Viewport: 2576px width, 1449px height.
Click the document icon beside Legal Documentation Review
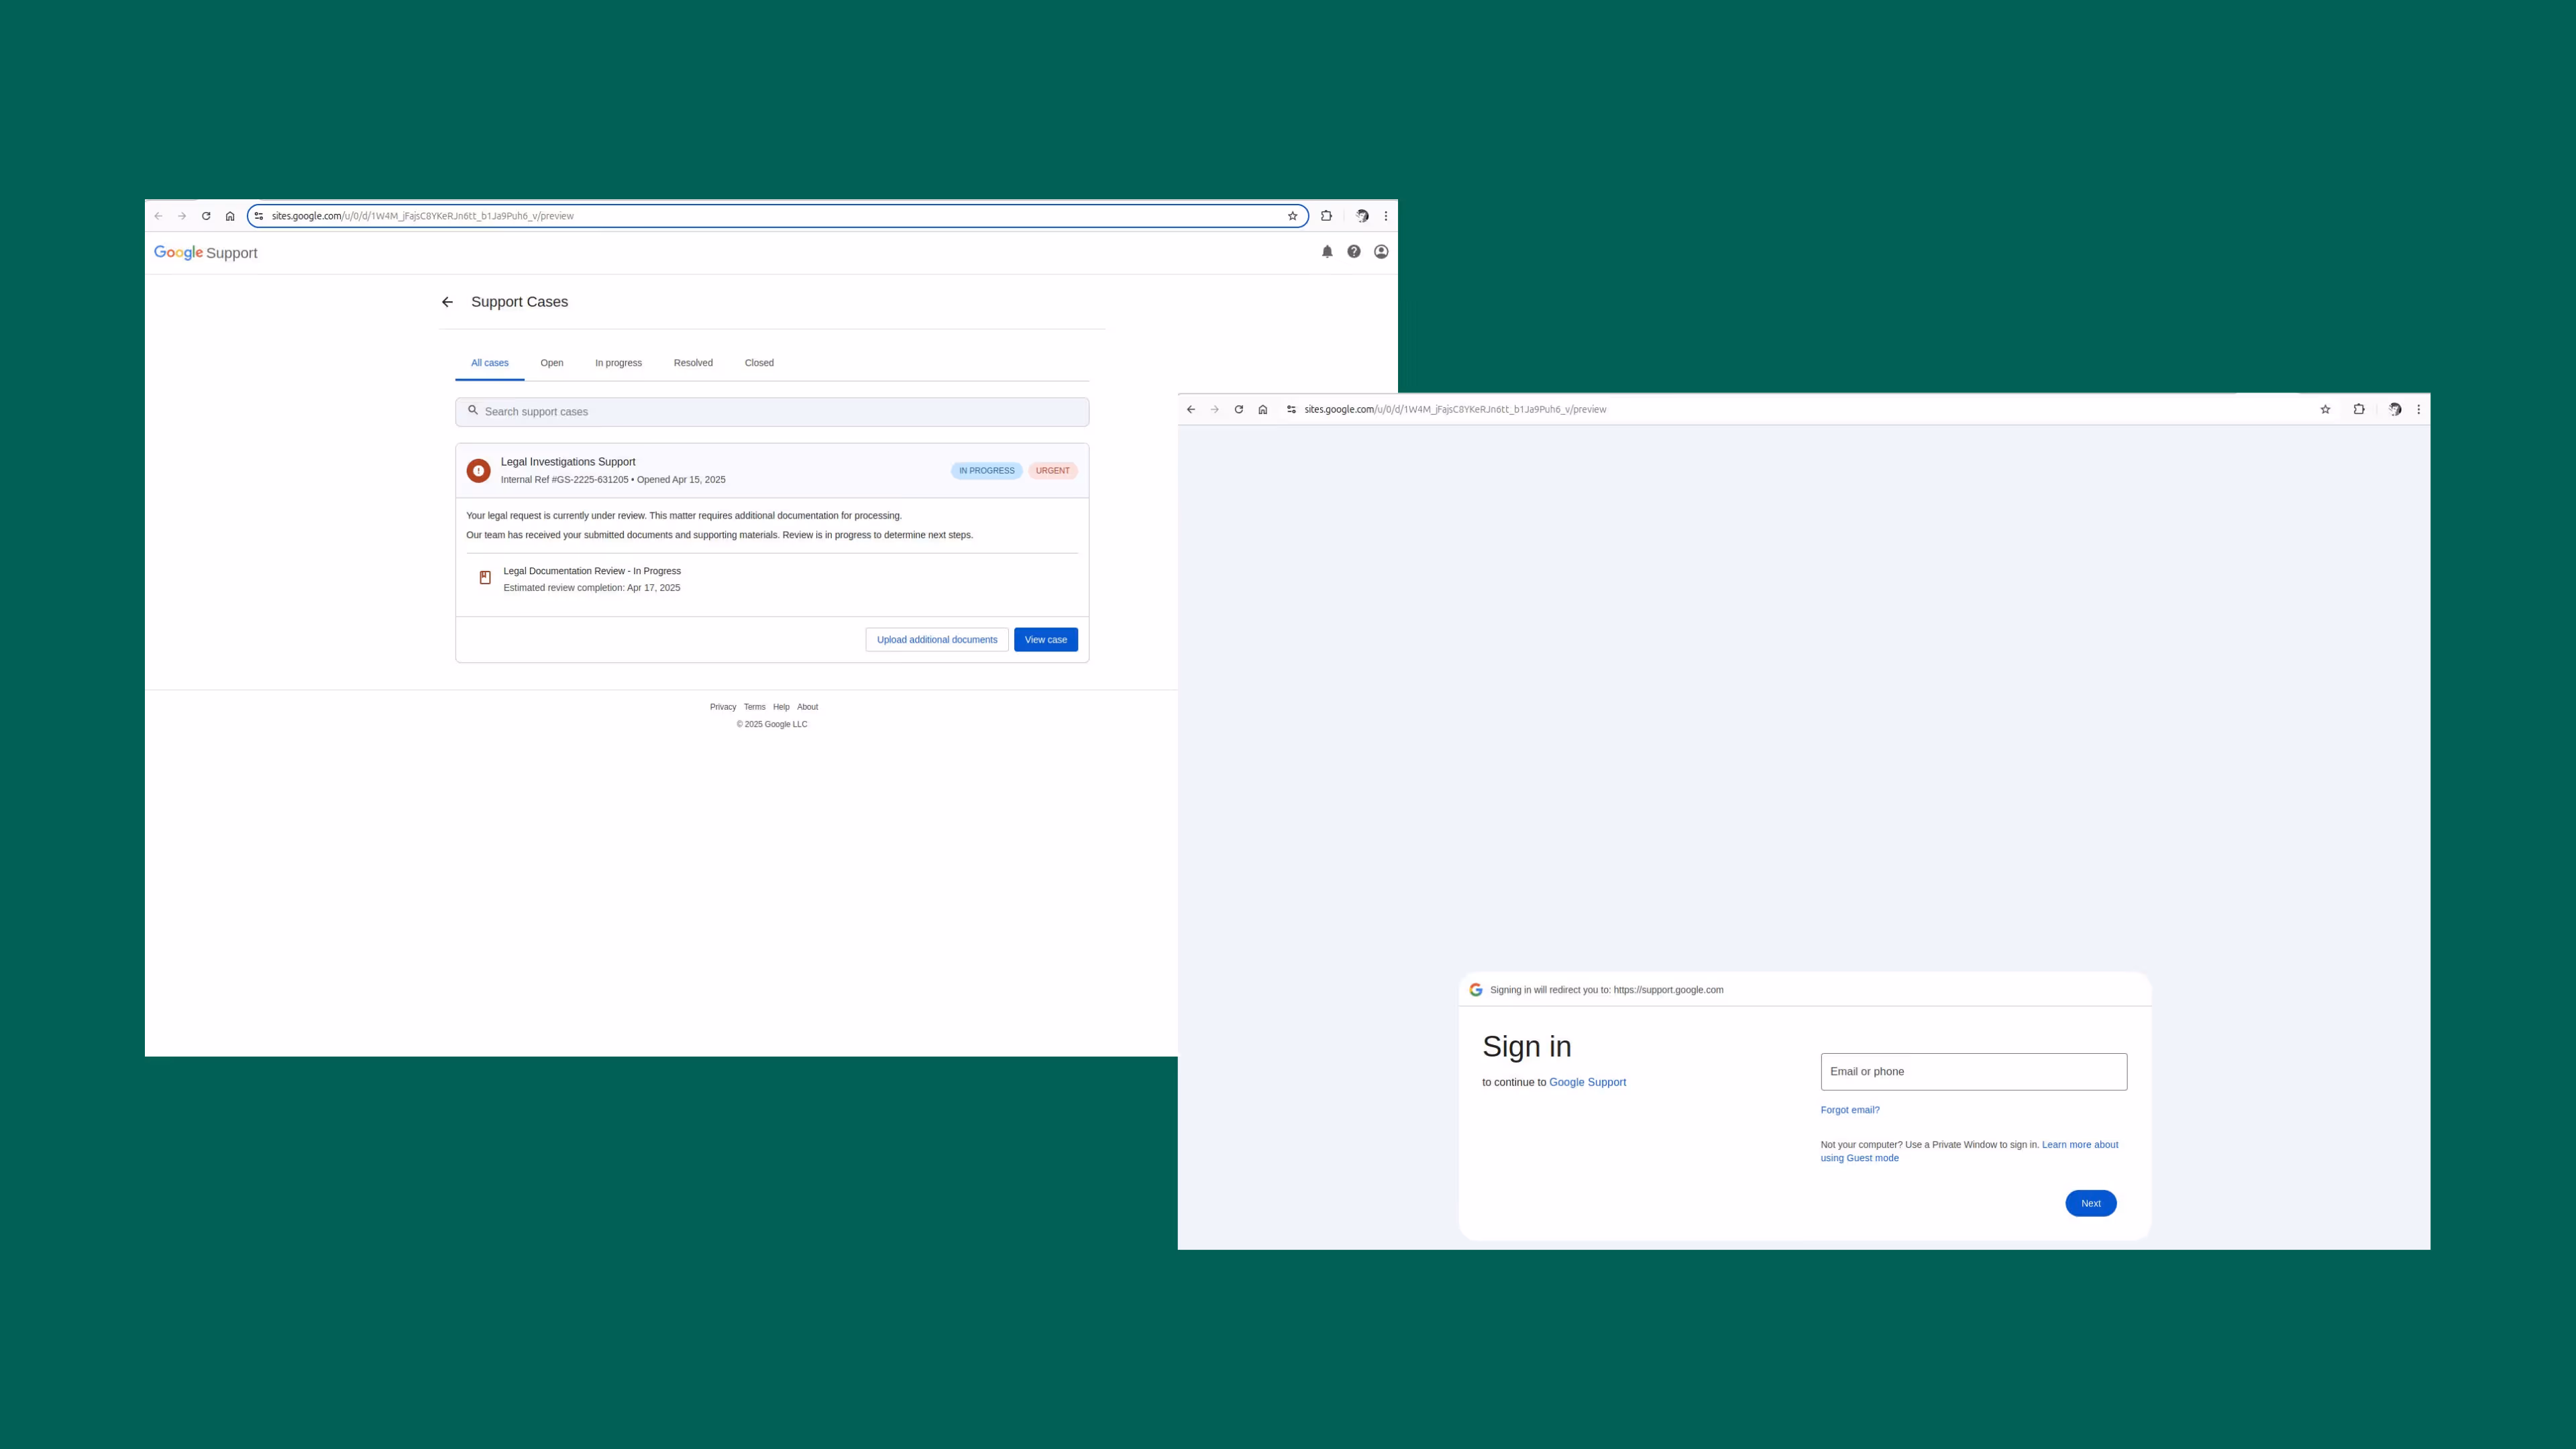[484, 577]
